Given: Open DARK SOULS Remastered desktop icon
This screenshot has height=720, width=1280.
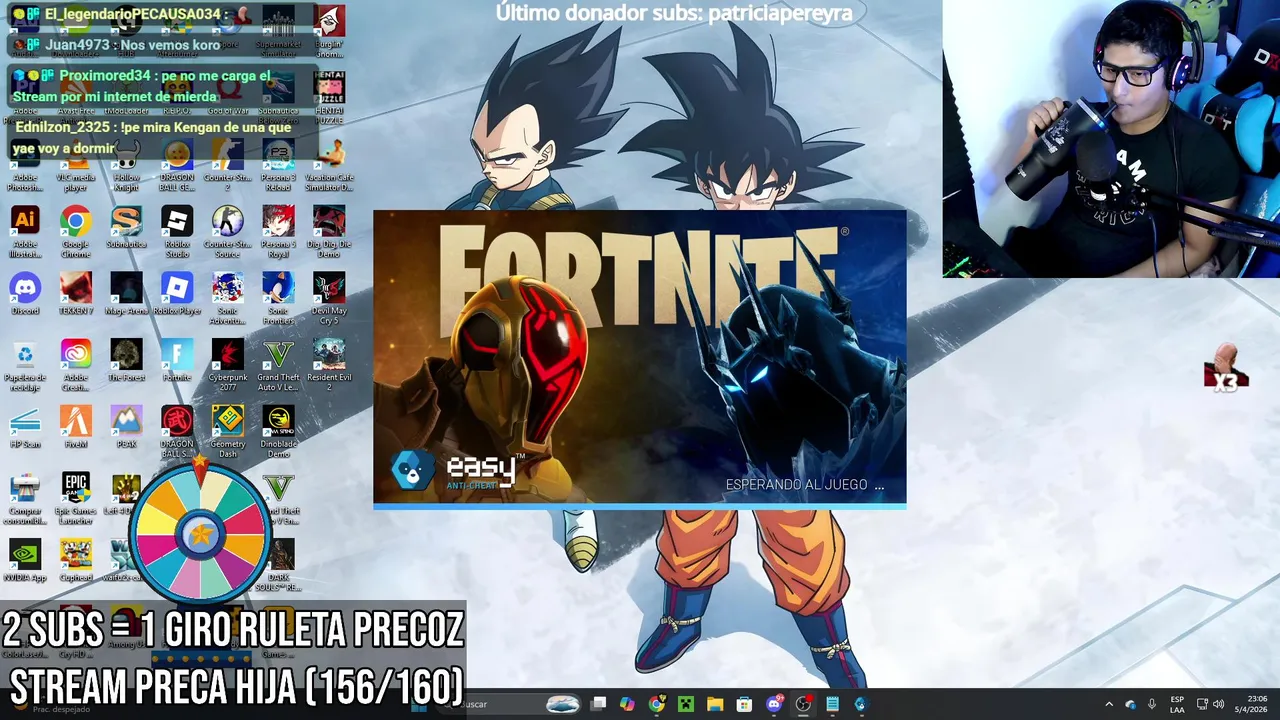Looking at the screenshot, I should click(x=281, y=565).
